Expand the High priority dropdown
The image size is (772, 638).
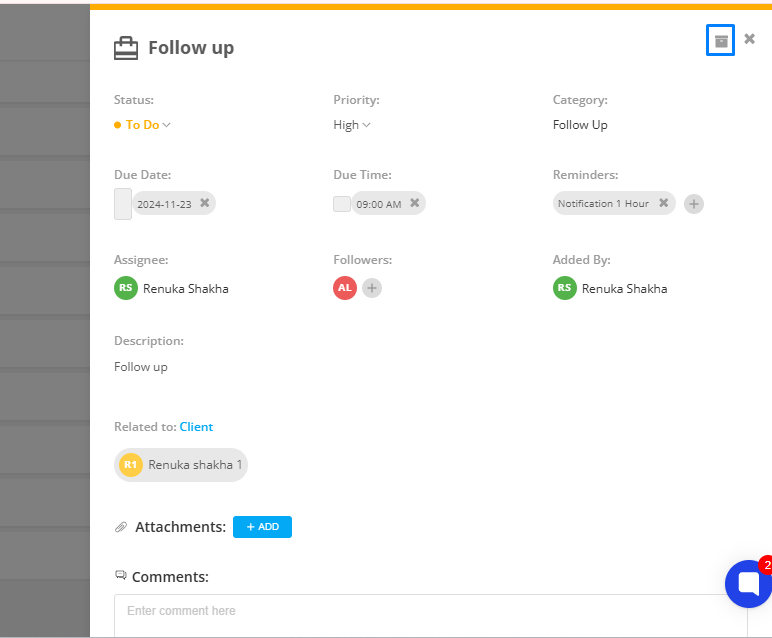pos(352,125)
